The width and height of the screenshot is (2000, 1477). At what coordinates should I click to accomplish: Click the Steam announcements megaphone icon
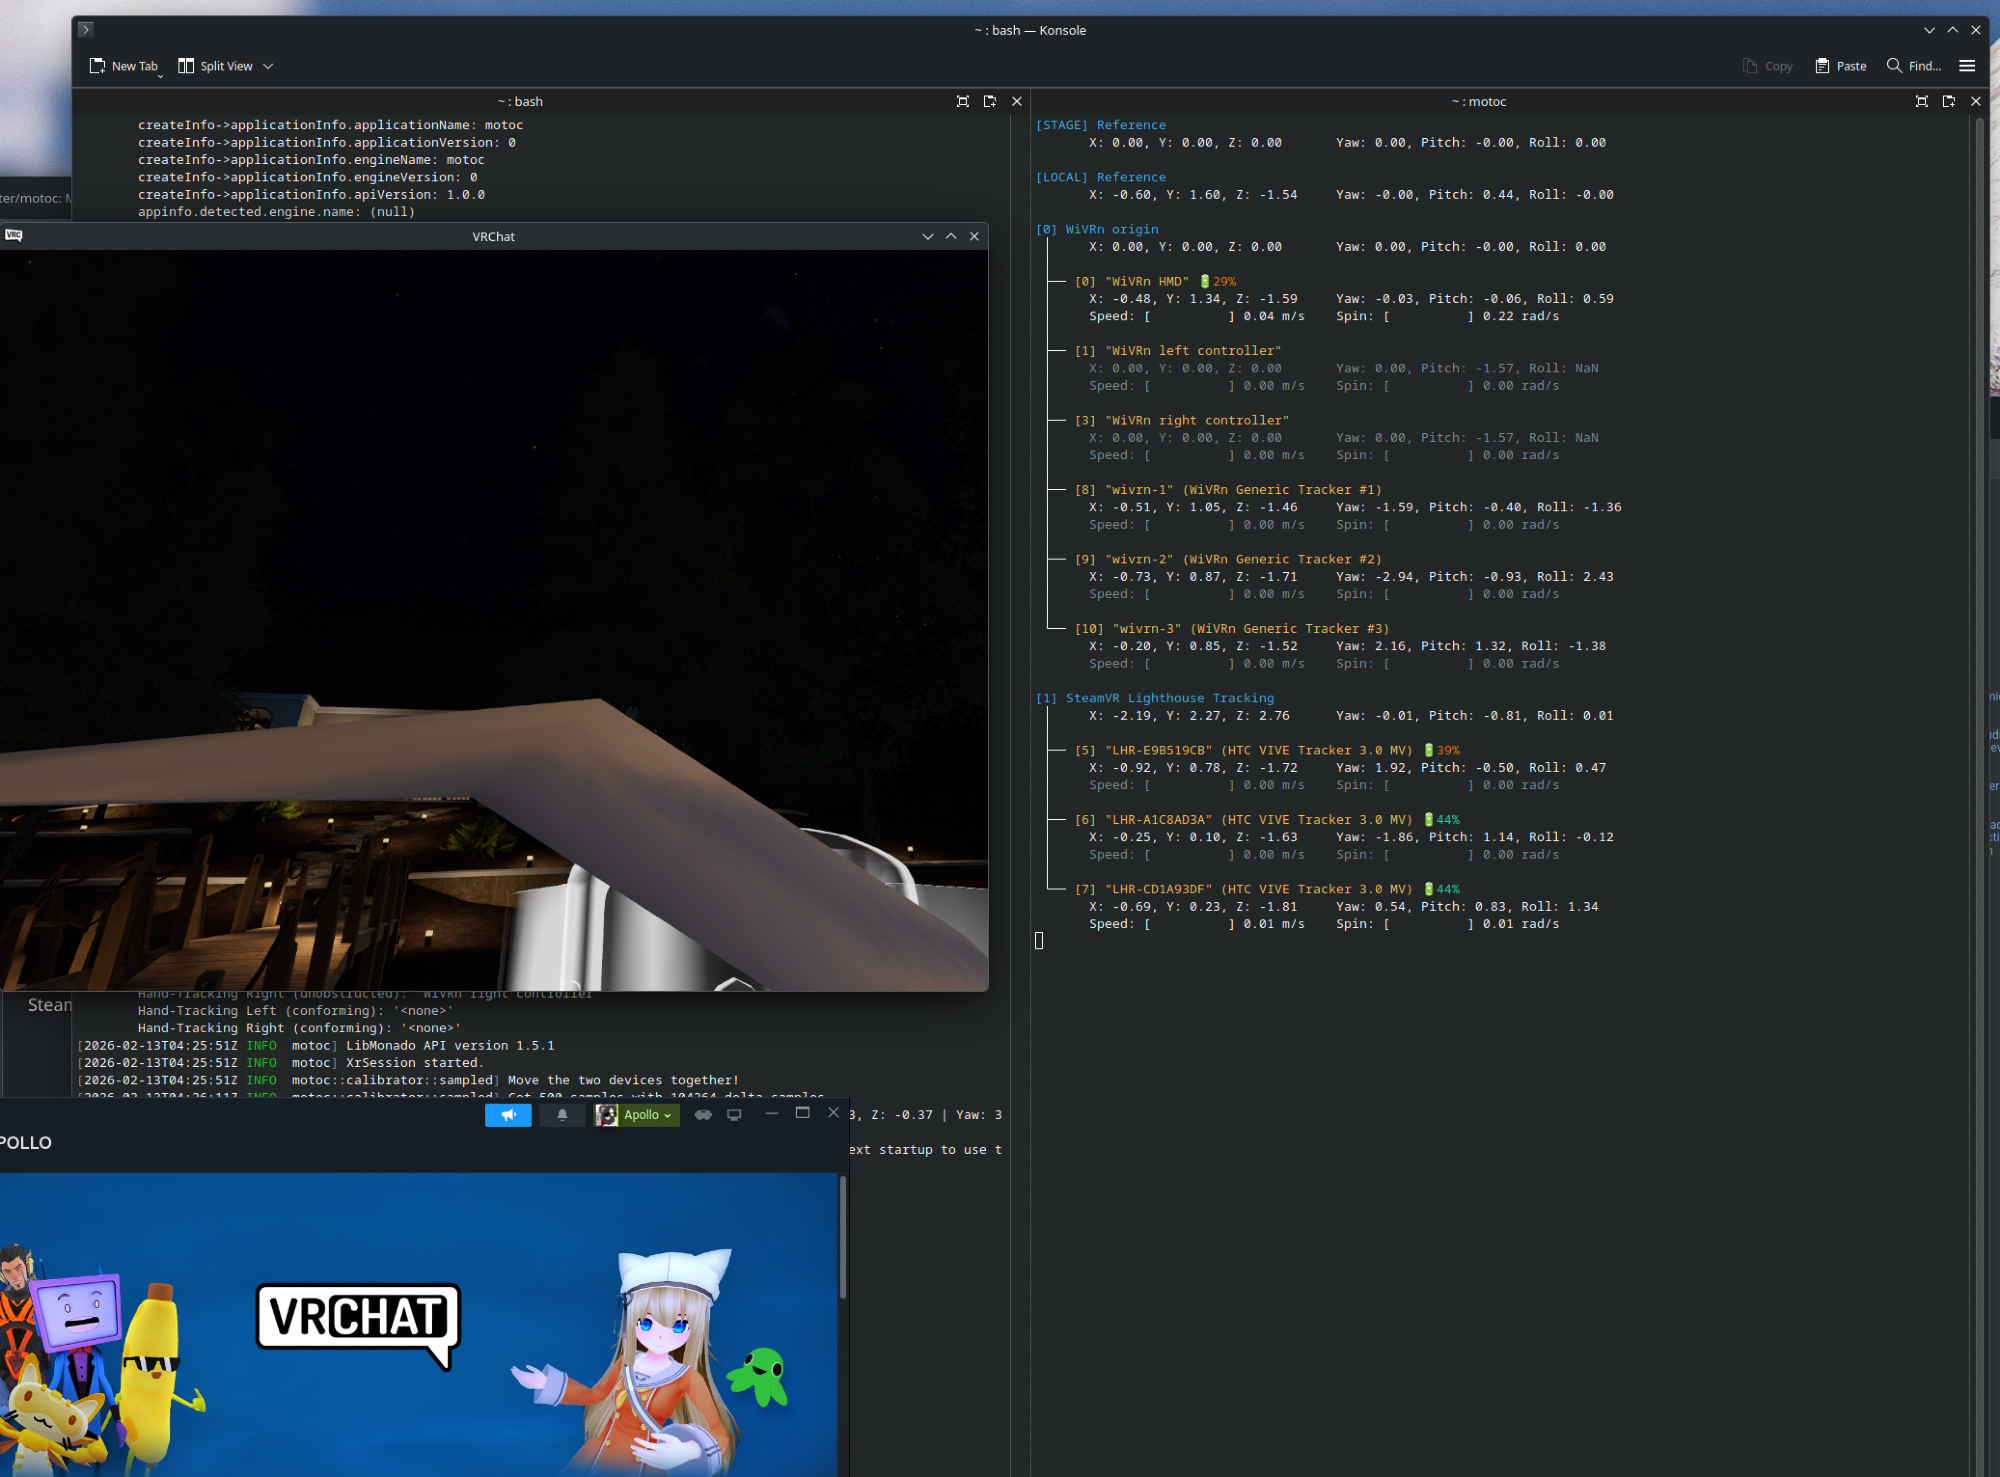point(508,1115)
